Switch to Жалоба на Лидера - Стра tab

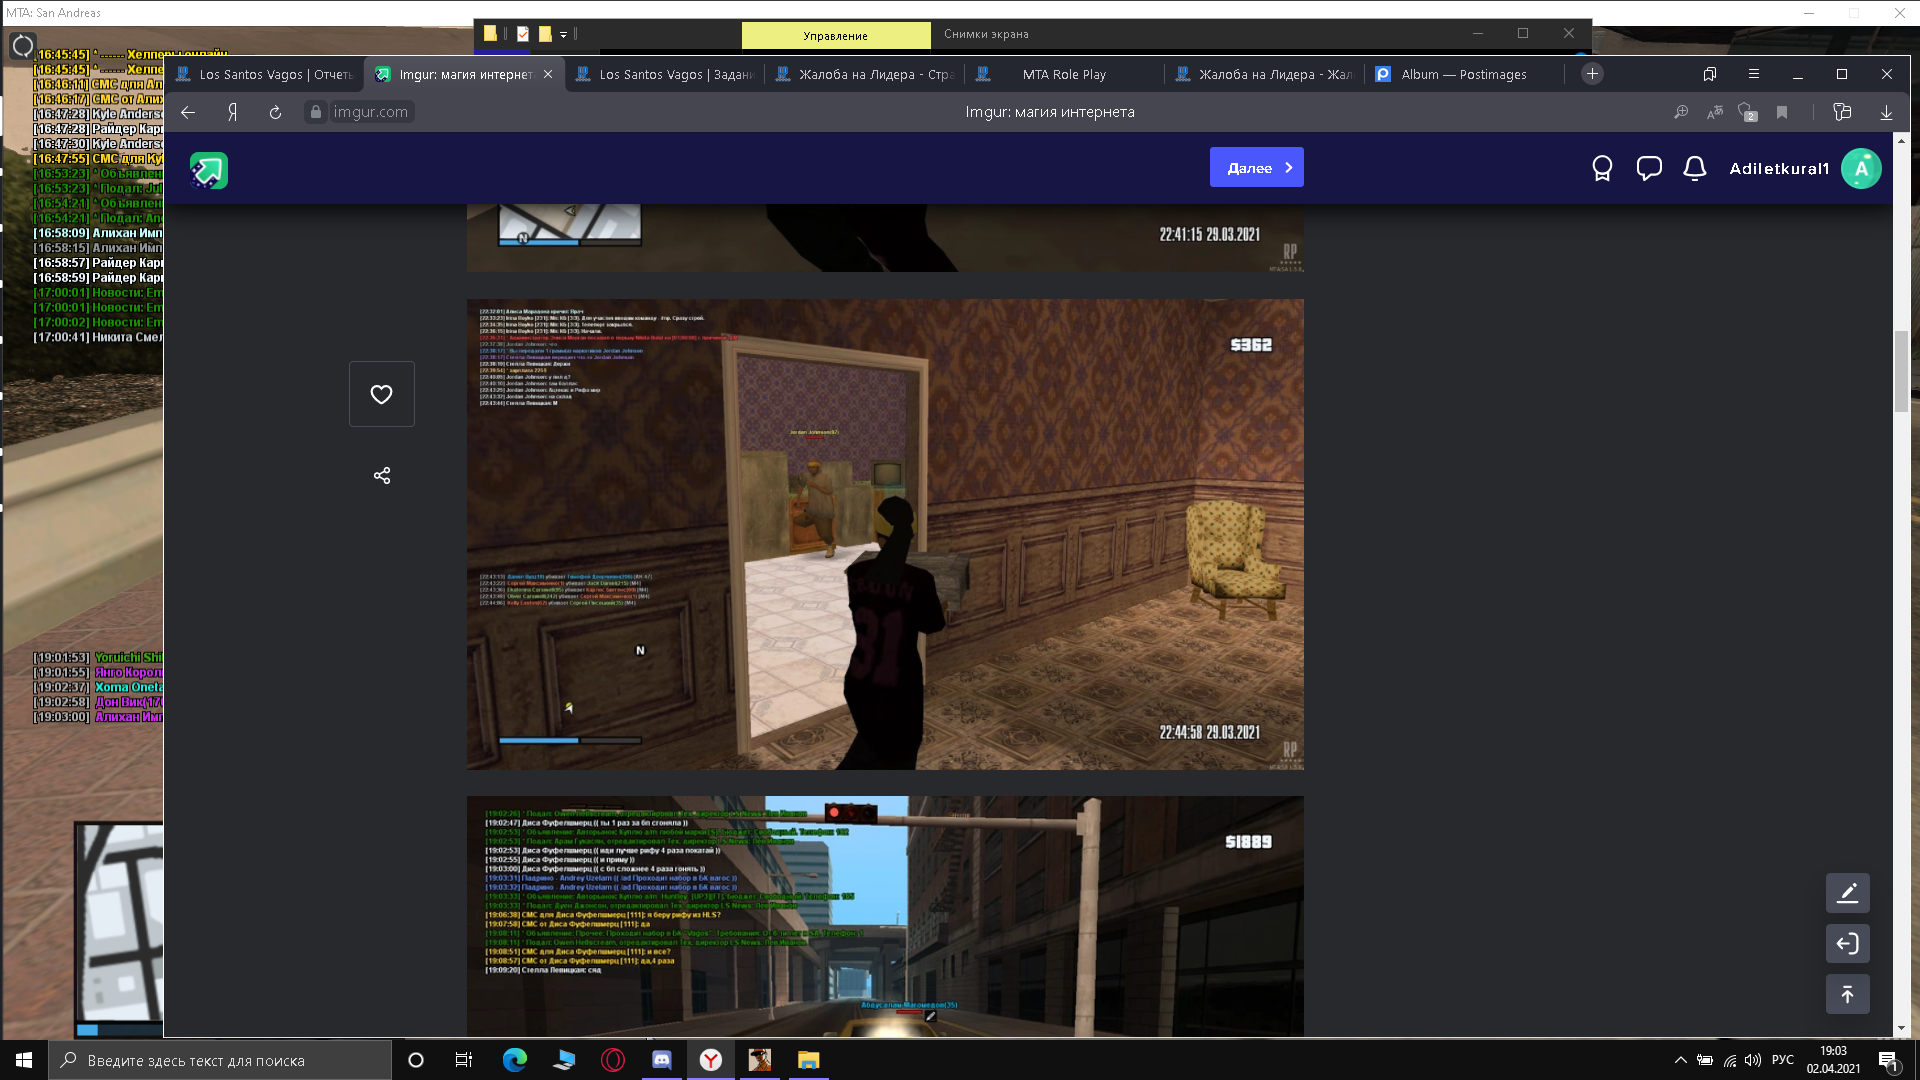(866, 74)
